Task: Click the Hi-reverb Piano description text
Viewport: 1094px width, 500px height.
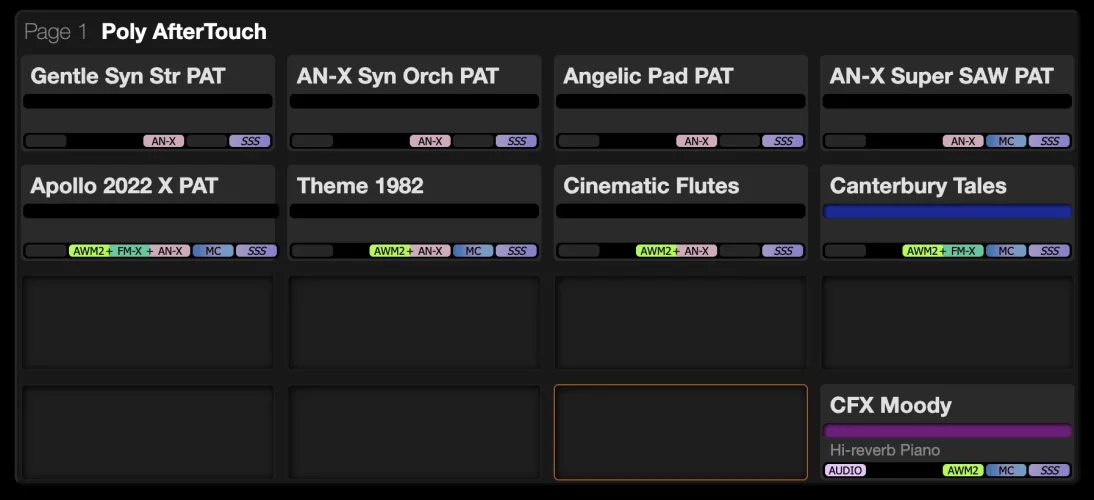Action: coord(885,450)
